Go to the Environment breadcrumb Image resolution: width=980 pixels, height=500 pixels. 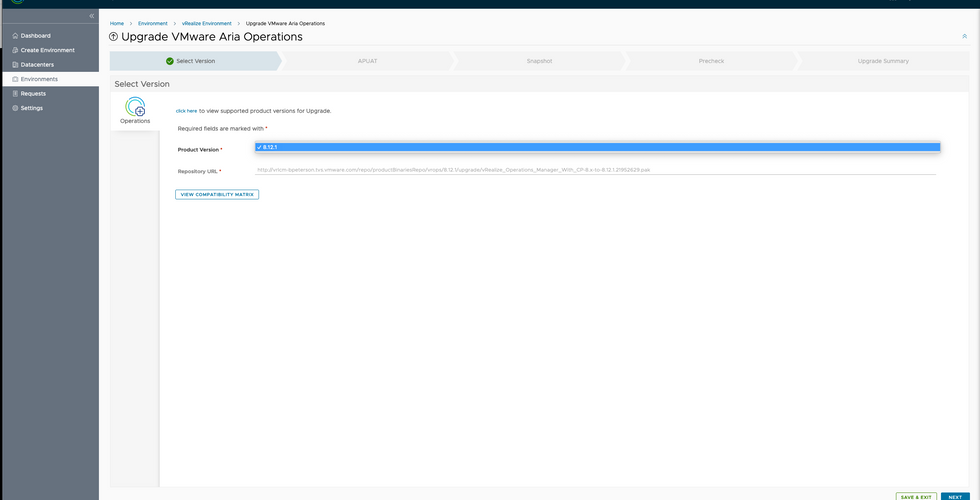coord(153,23)
